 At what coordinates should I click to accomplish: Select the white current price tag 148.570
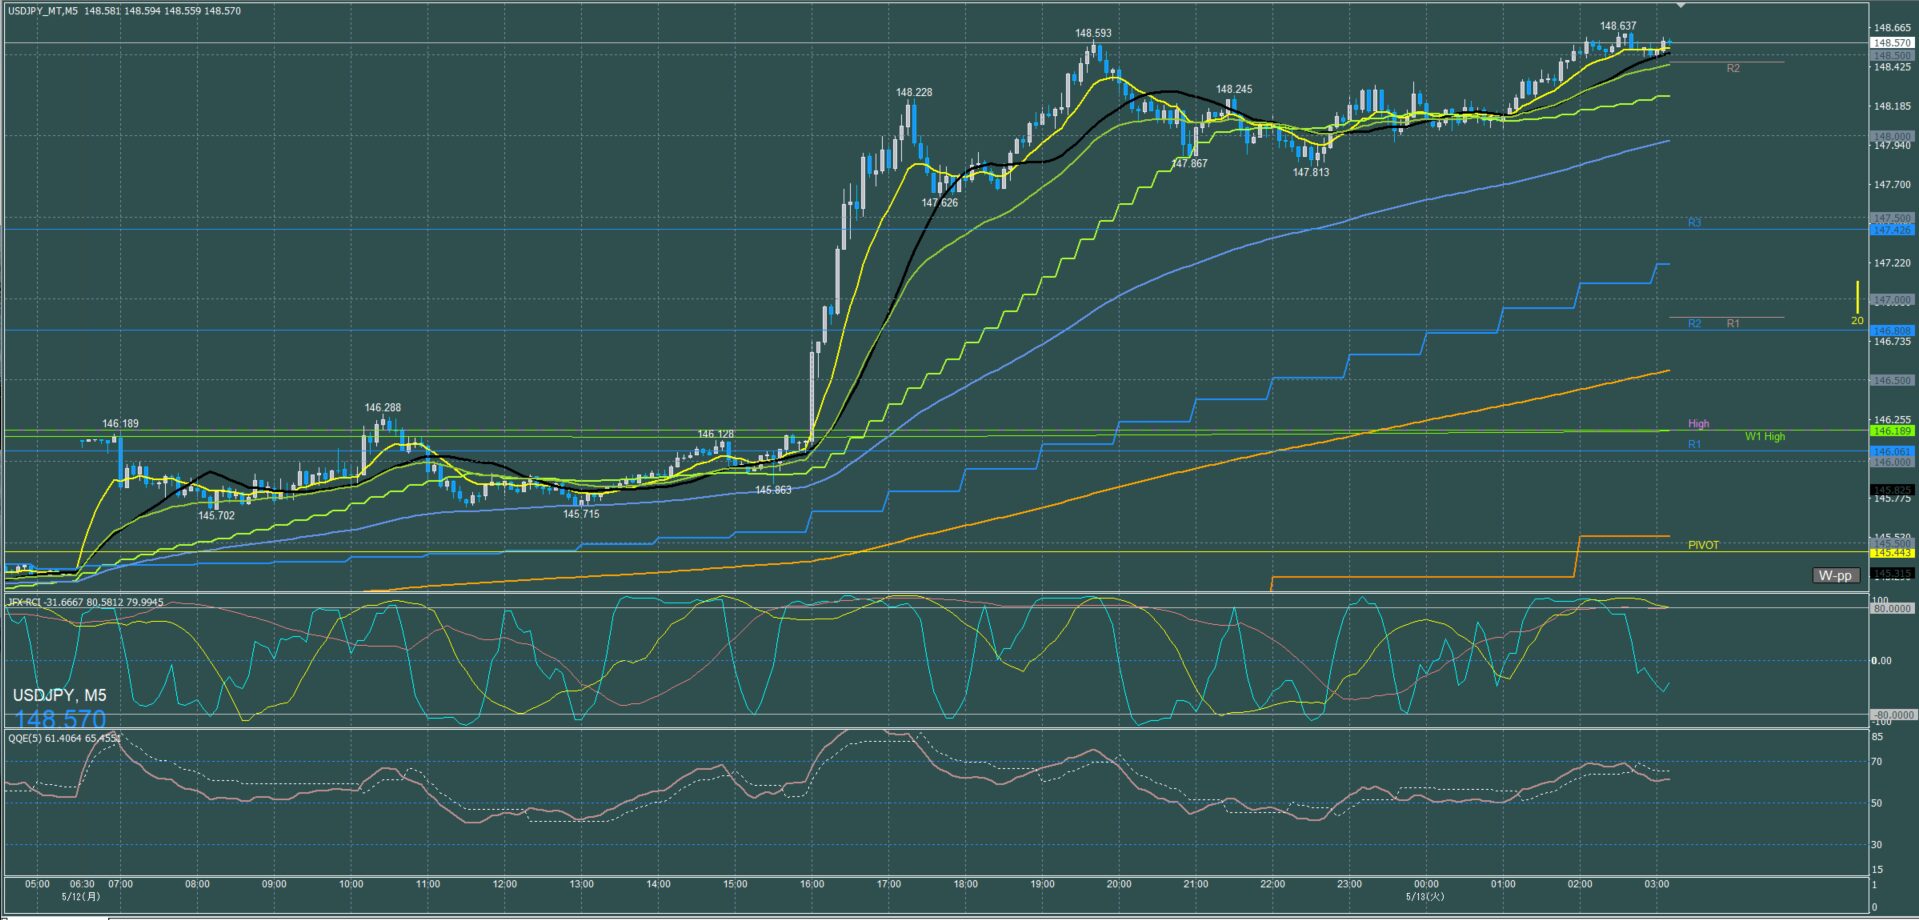click(1892, 43)
